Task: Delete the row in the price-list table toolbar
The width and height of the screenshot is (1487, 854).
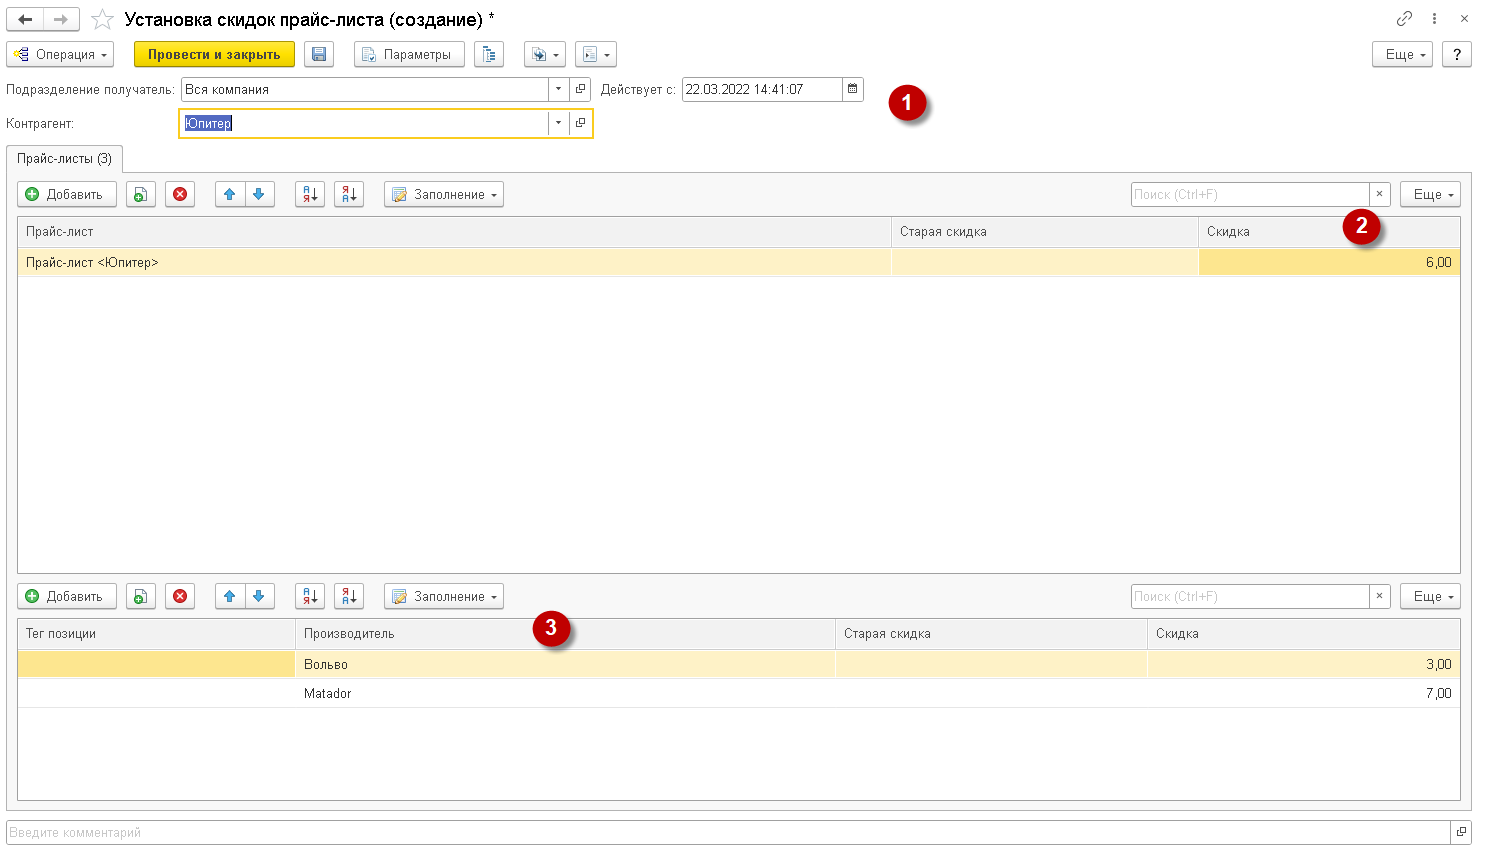Action: coord(180,194)
